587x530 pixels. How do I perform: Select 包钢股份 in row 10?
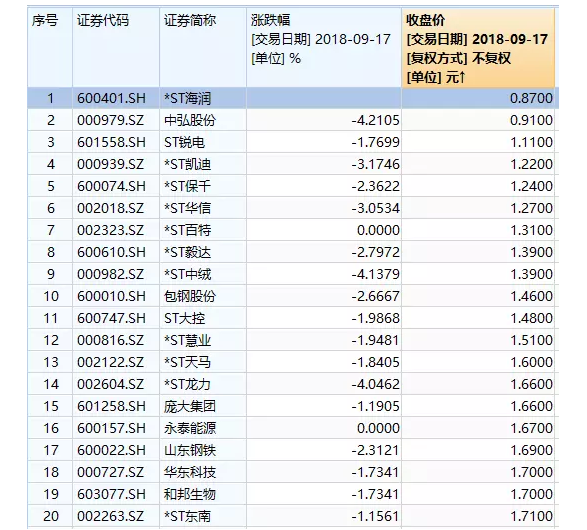[203, 296]
